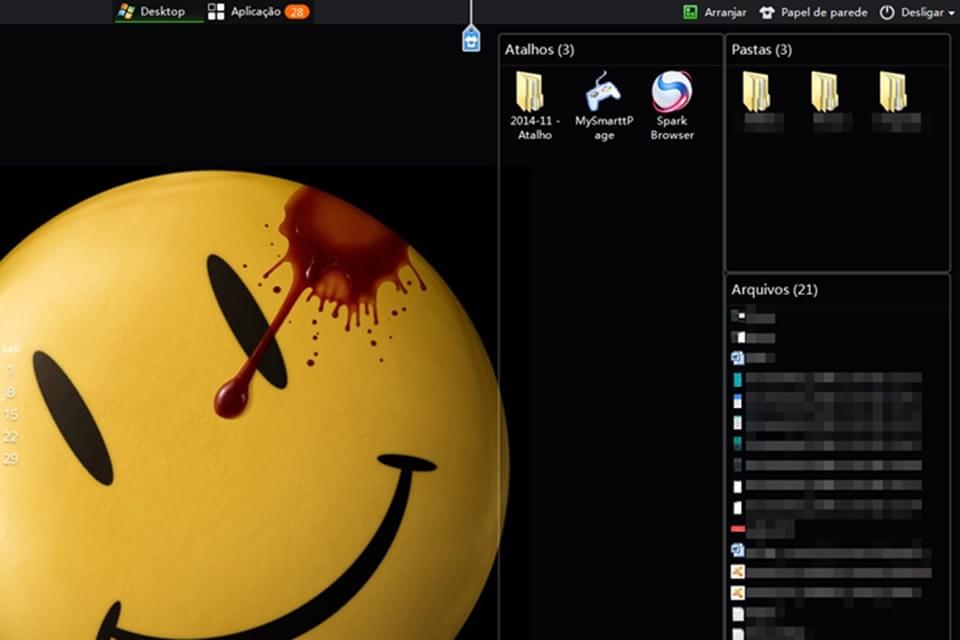The height and width of the screenshot is (640, 960).
Task: Click the blue tag icon hanging below the top bar
Action: point(471,39)
